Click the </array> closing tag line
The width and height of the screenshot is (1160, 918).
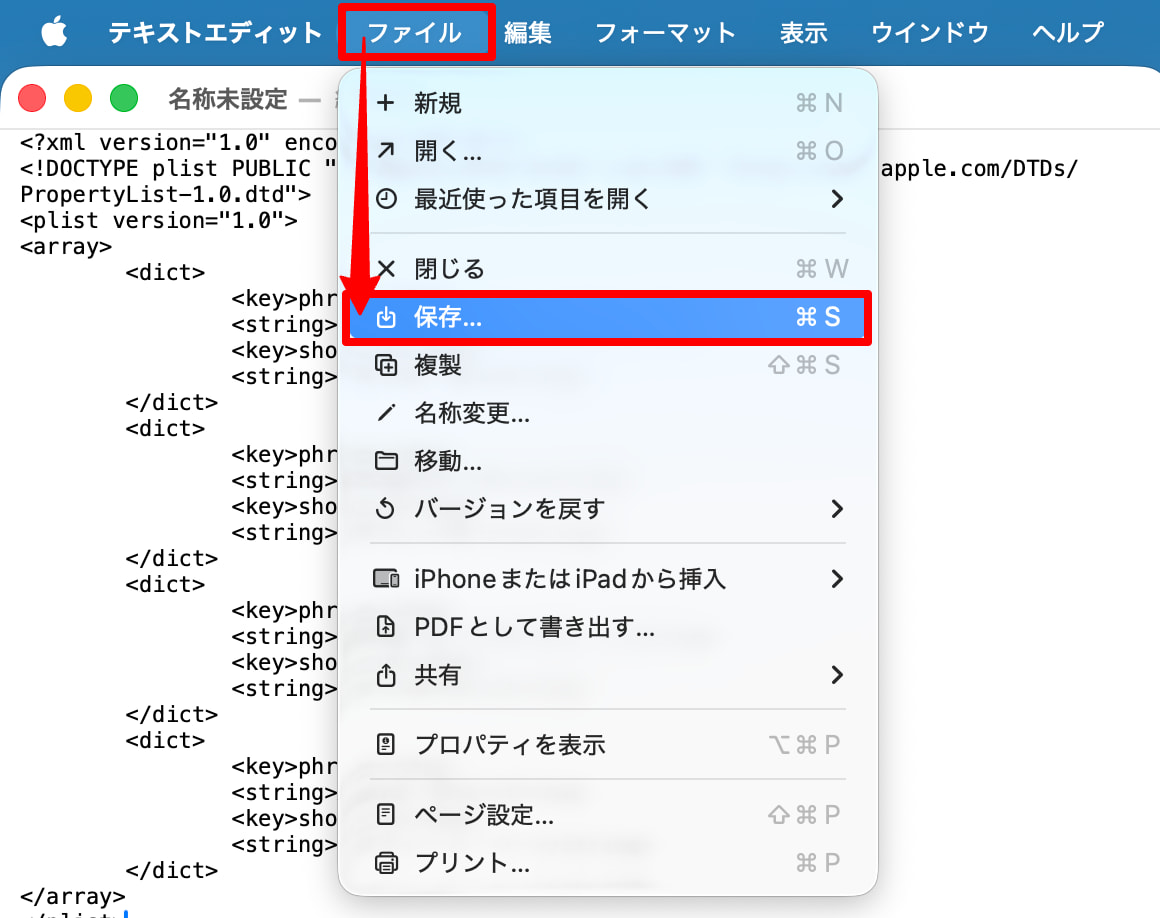(x=72, y=897)
